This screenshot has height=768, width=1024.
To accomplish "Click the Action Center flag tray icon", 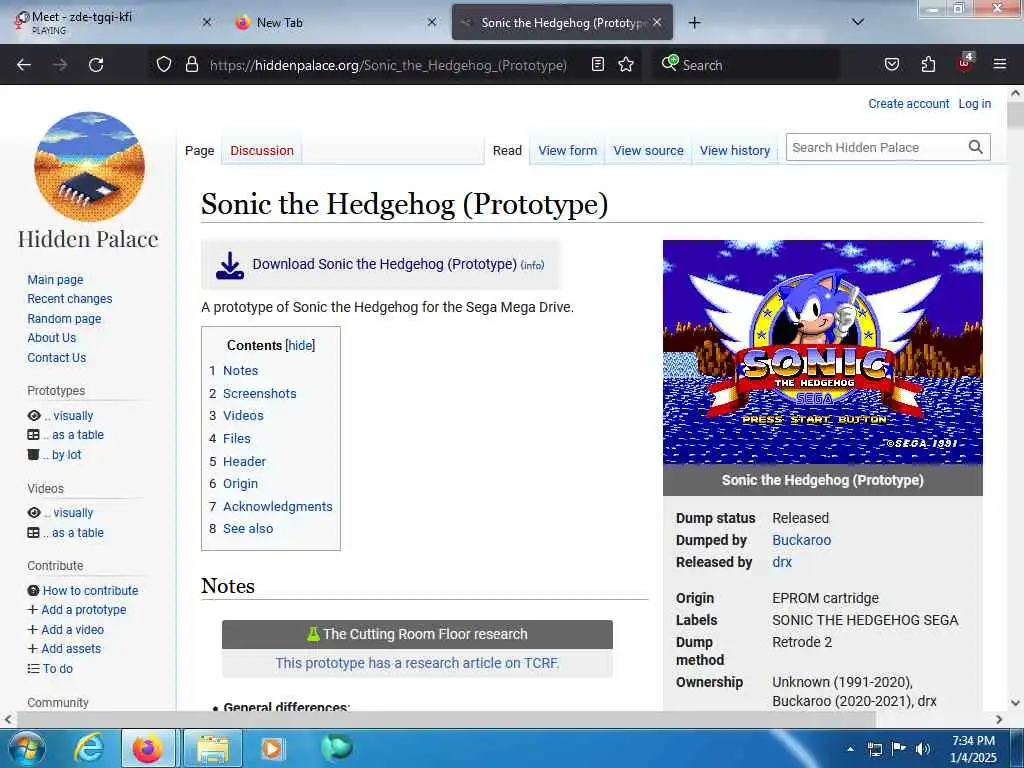I will pos(899,749).
